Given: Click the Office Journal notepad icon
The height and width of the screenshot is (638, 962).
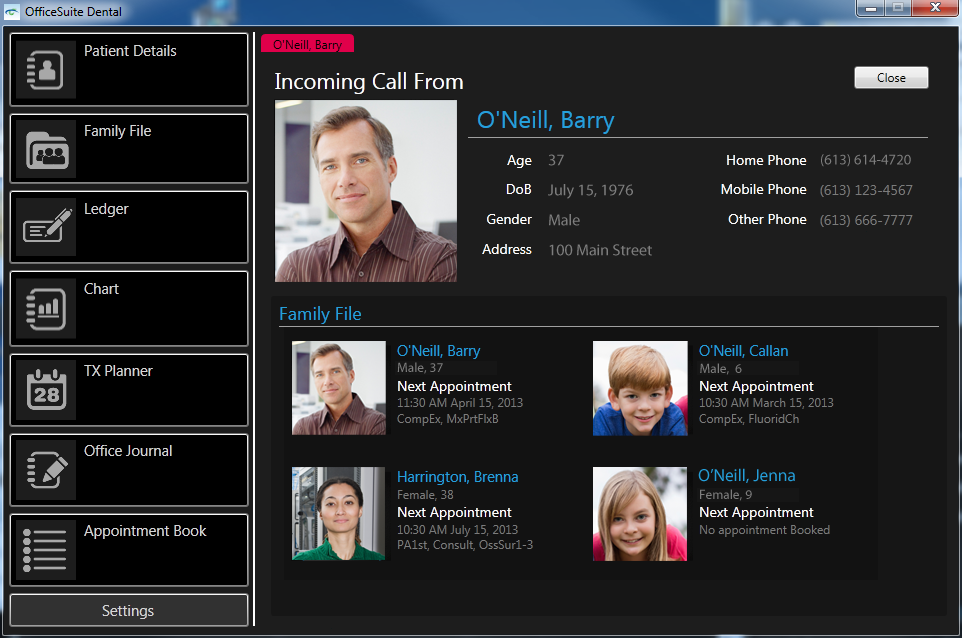Looking at the screenshot, I should pos(47,470).
